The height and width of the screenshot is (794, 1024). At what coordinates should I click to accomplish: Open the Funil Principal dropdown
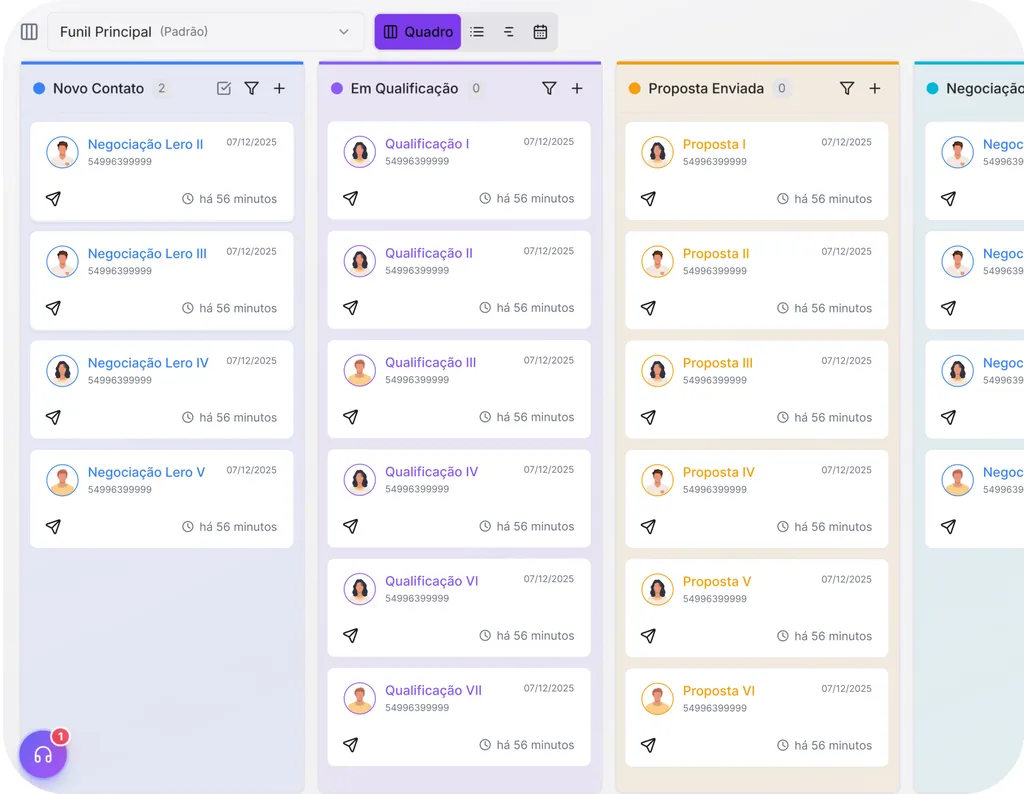coord(205,31)
